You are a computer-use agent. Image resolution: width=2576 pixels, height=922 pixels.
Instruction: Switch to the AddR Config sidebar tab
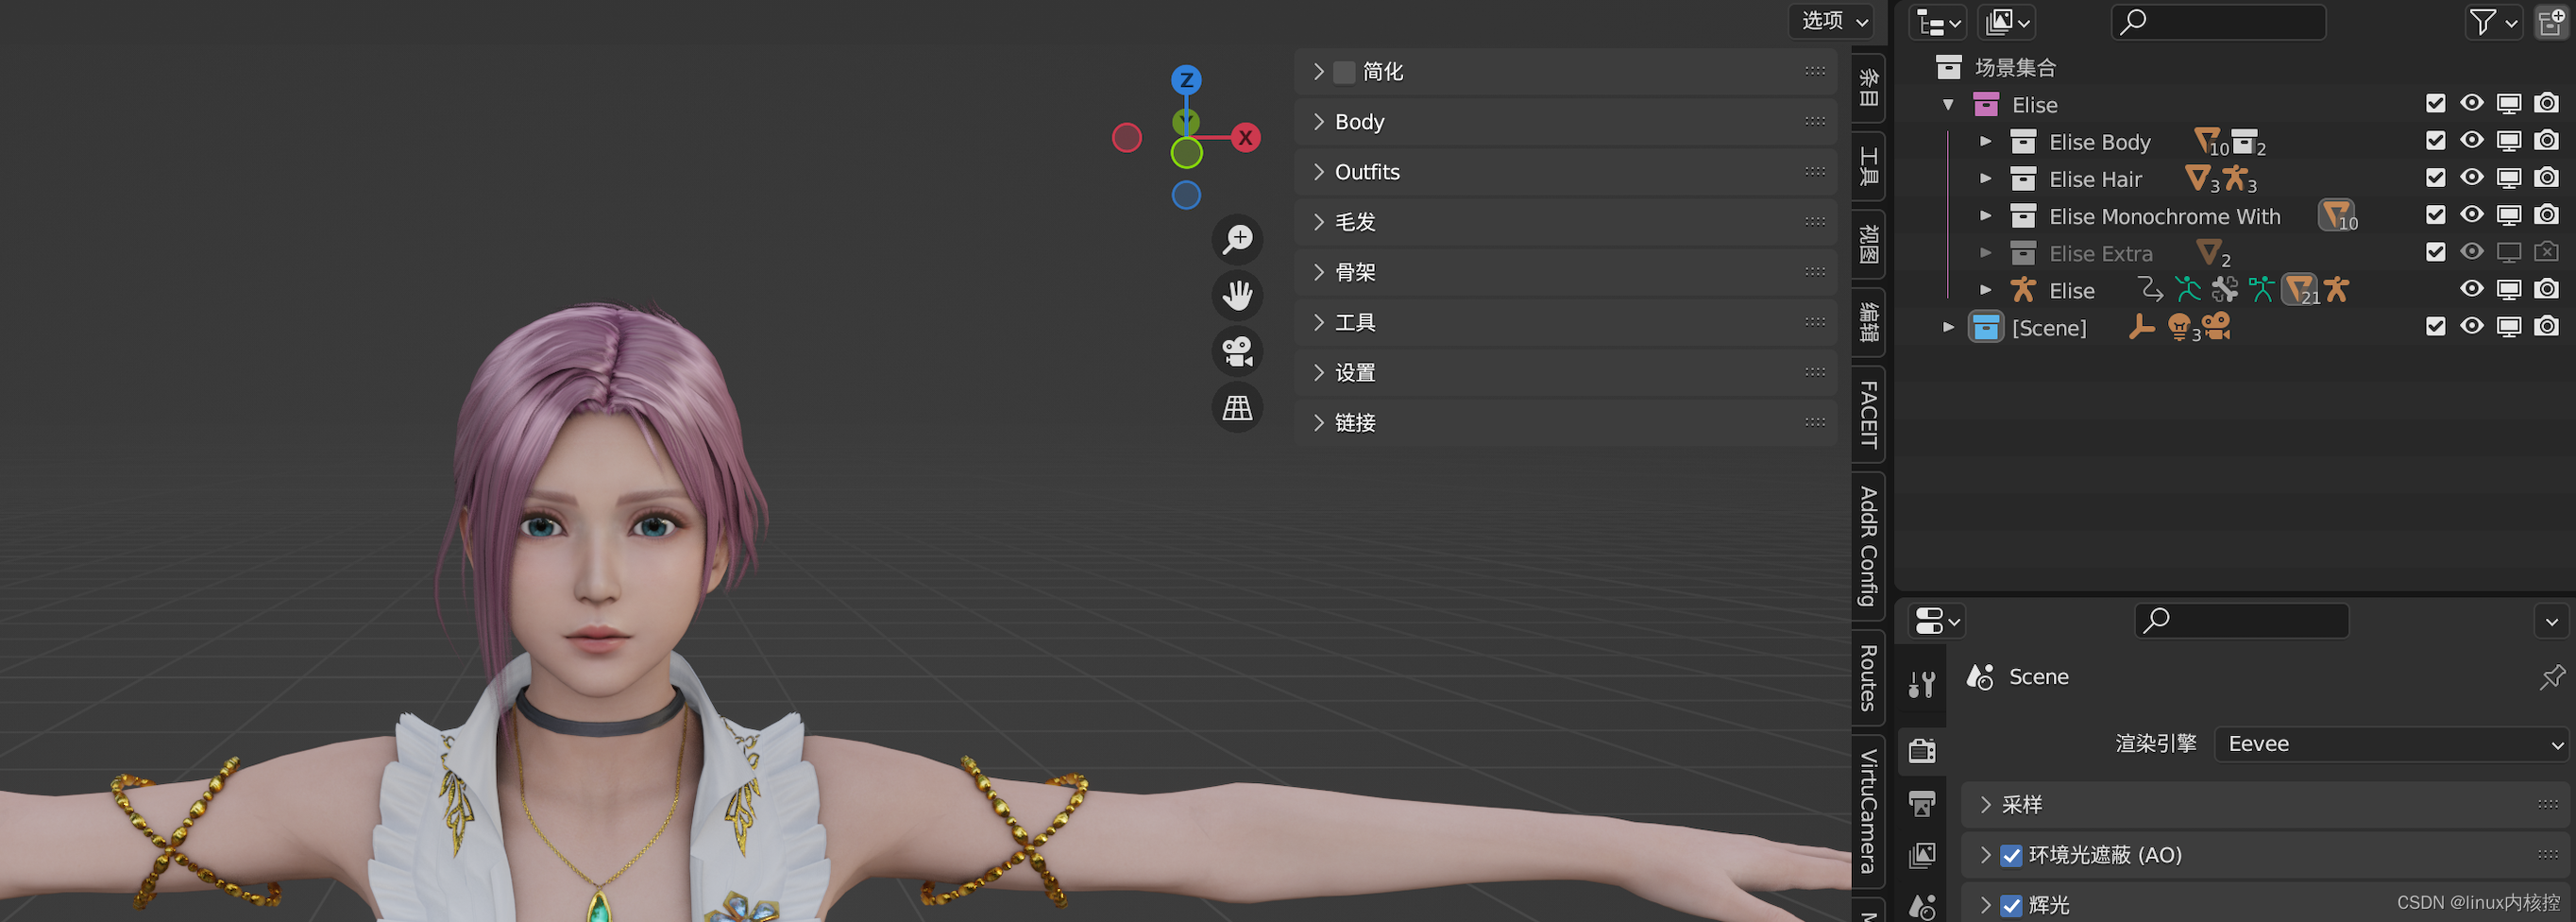(1868, 546)
